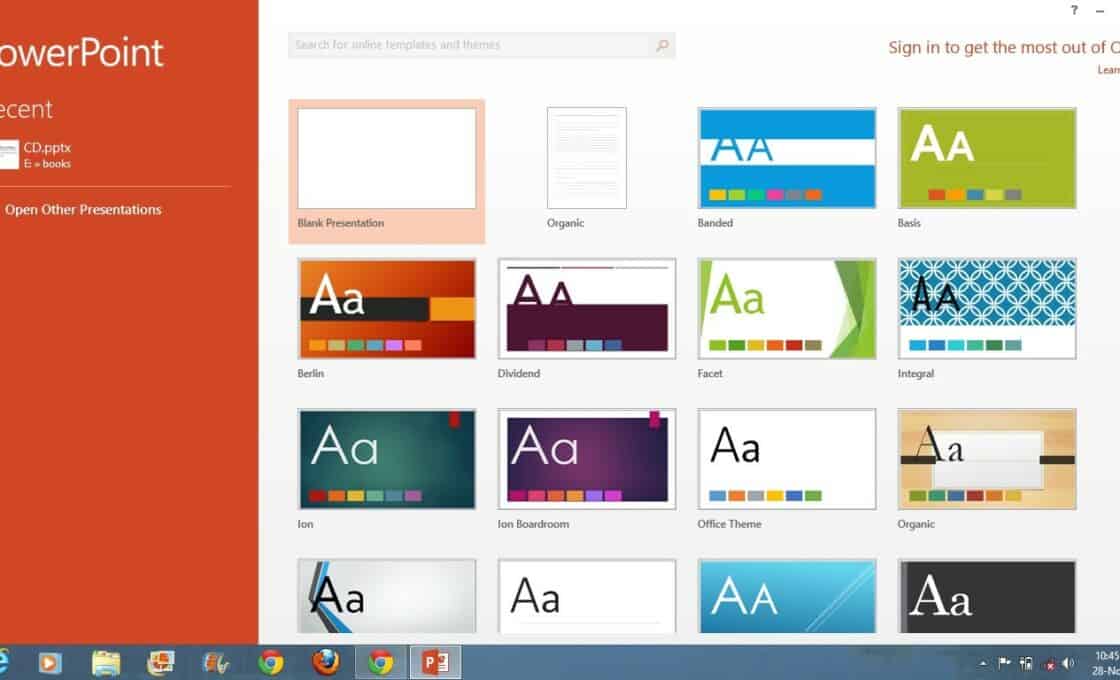Open the Help question mark icon
1120x680 pixels.
tap(1074, 10)
